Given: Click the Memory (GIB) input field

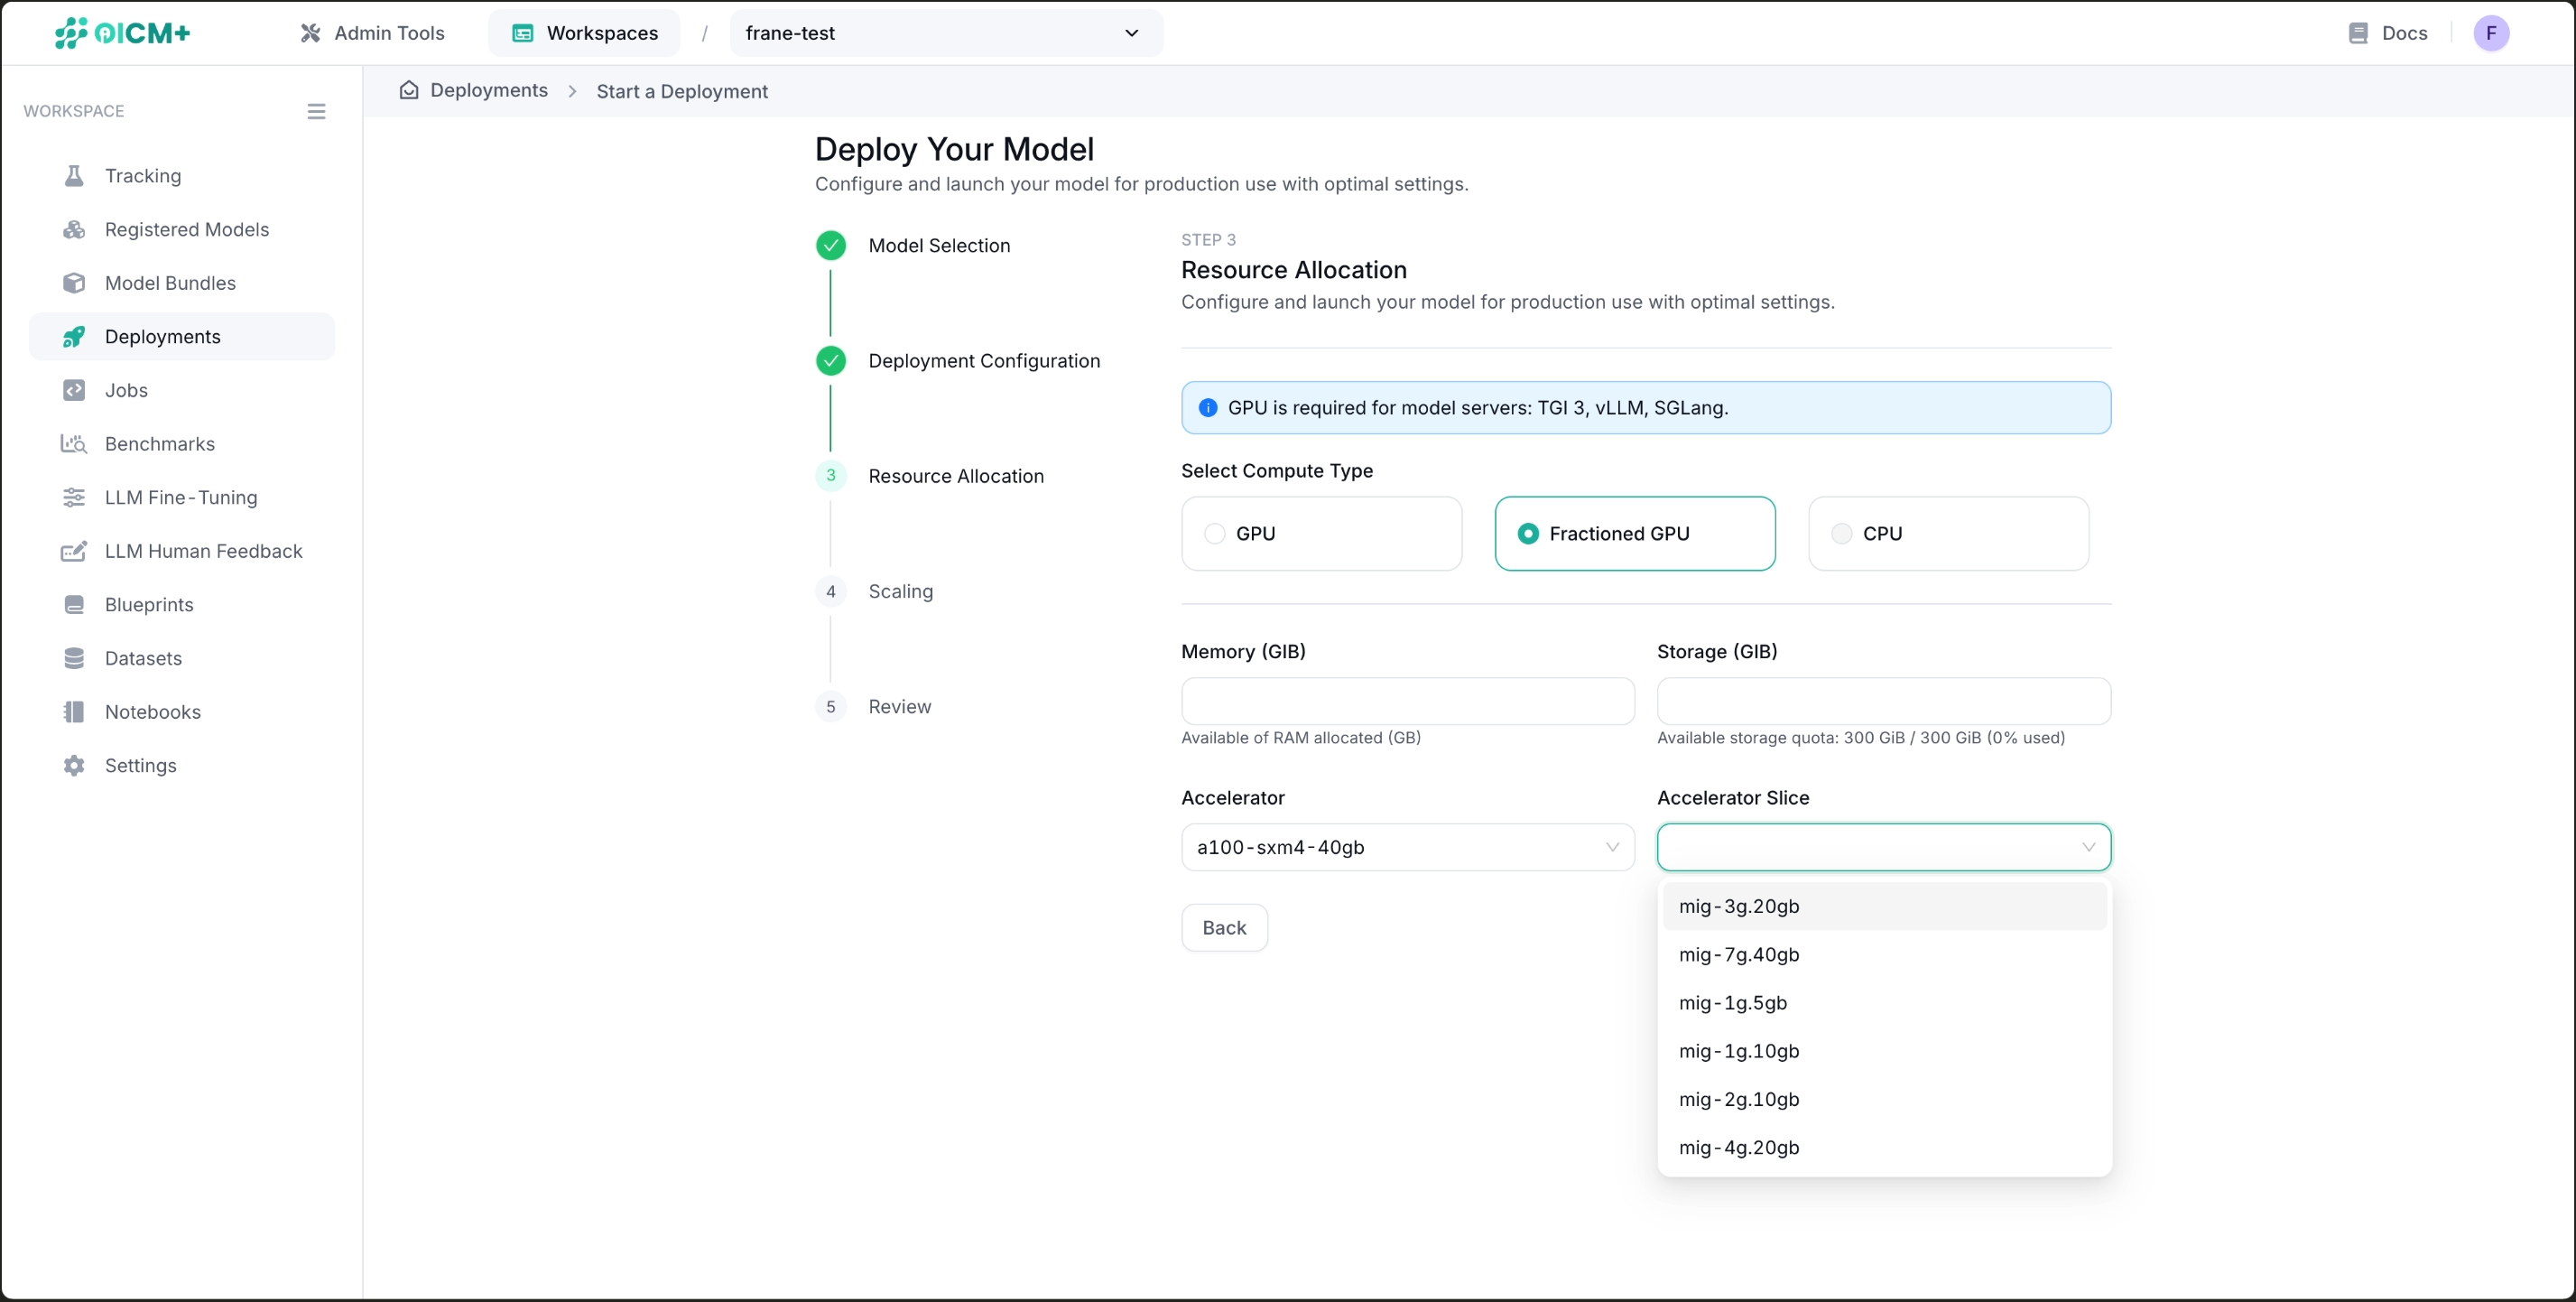Looking at the screenshot, I should tap(1406, 701).
